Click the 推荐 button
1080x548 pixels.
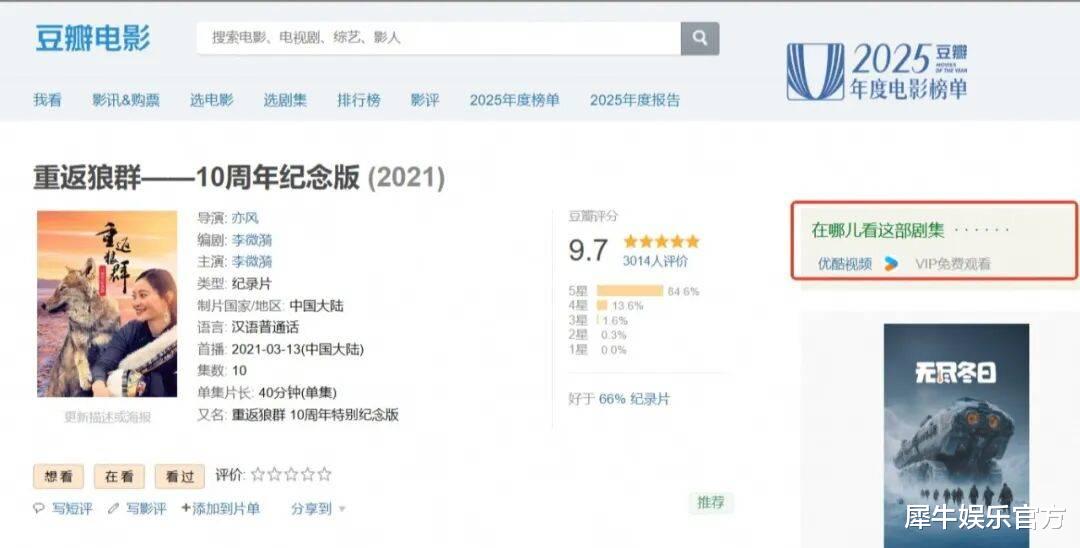pyautogui.click(x=711, y=503)
